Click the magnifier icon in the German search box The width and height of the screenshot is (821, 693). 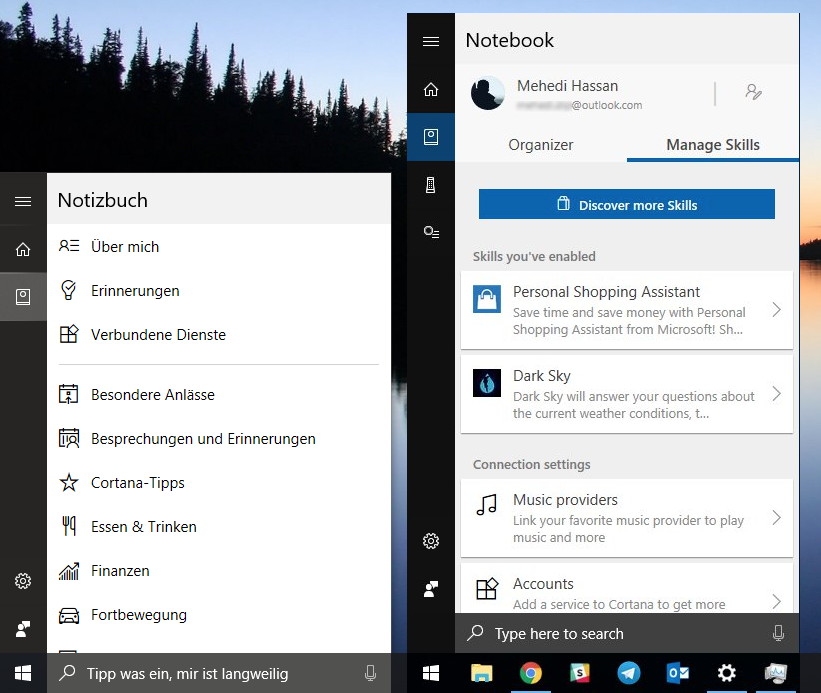pyautogui.click(x=68, y=673)
